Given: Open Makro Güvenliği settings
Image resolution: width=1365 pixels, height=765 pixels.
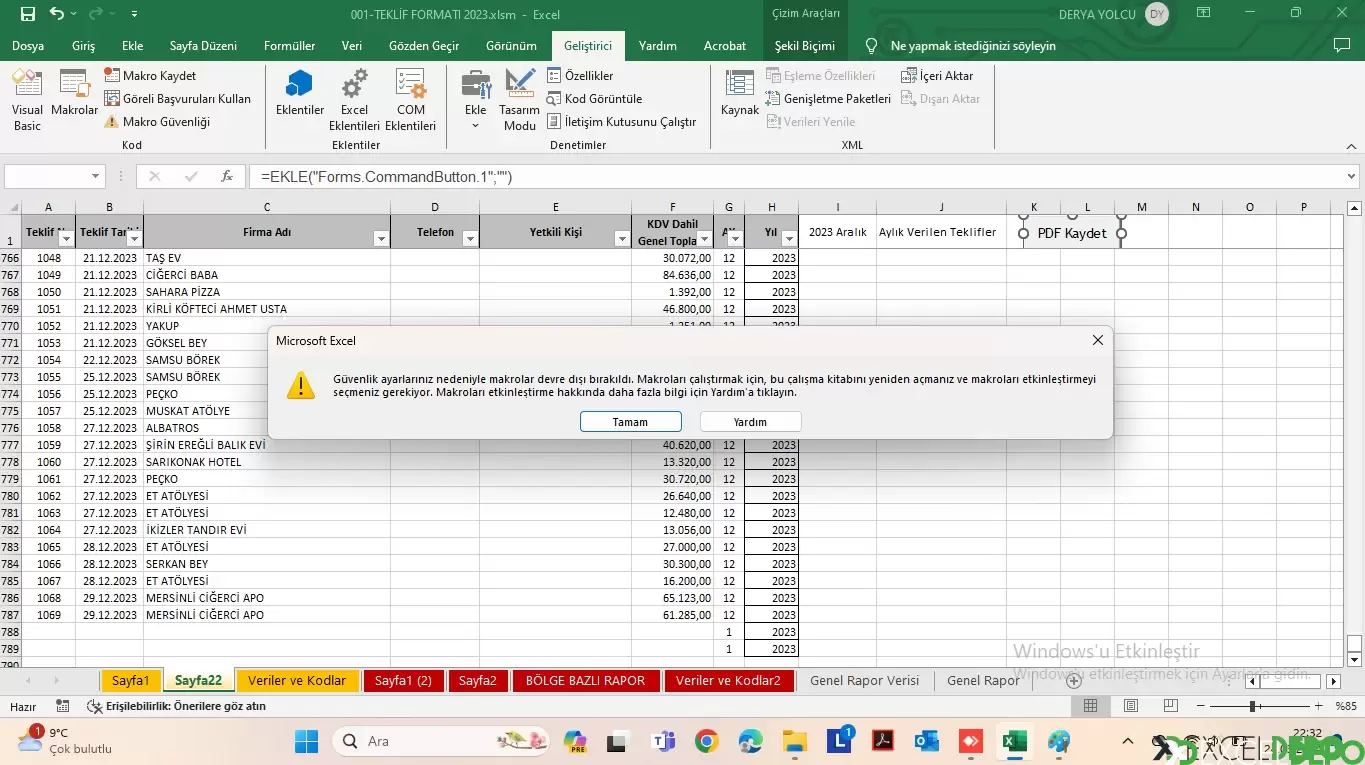Looking at the screenshot, I should 157,122.
